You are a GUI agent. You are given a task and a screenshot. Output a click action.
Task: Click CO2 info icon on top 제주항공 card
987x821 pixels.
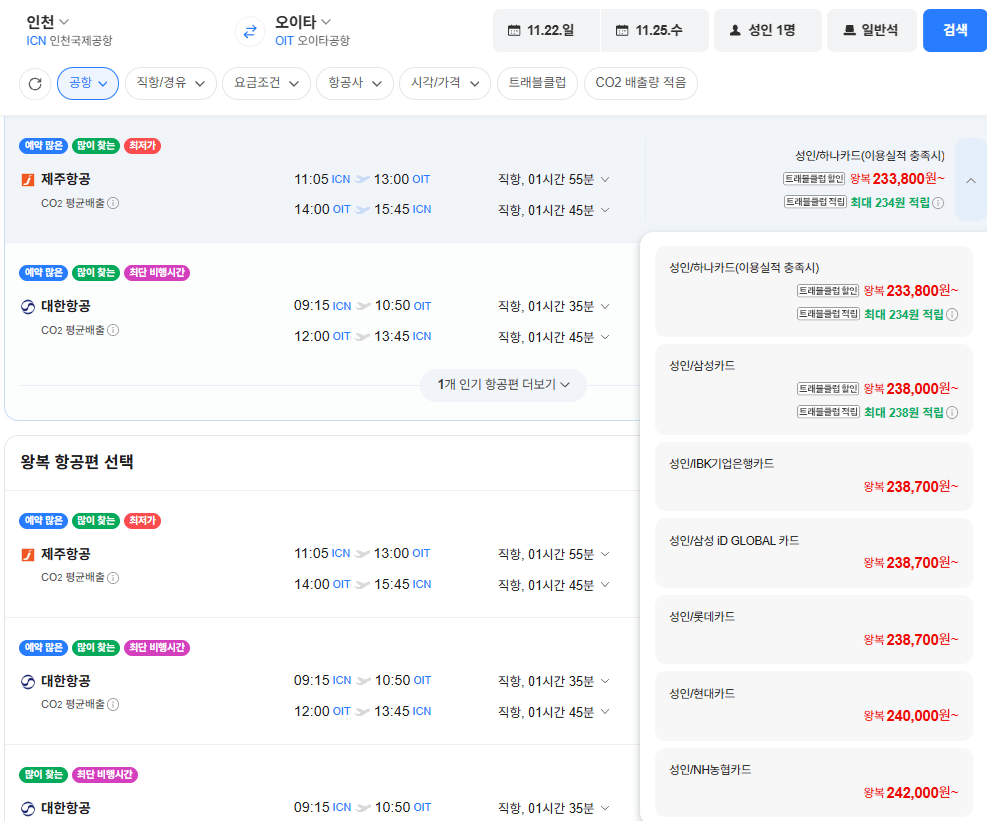coord(113,203)
